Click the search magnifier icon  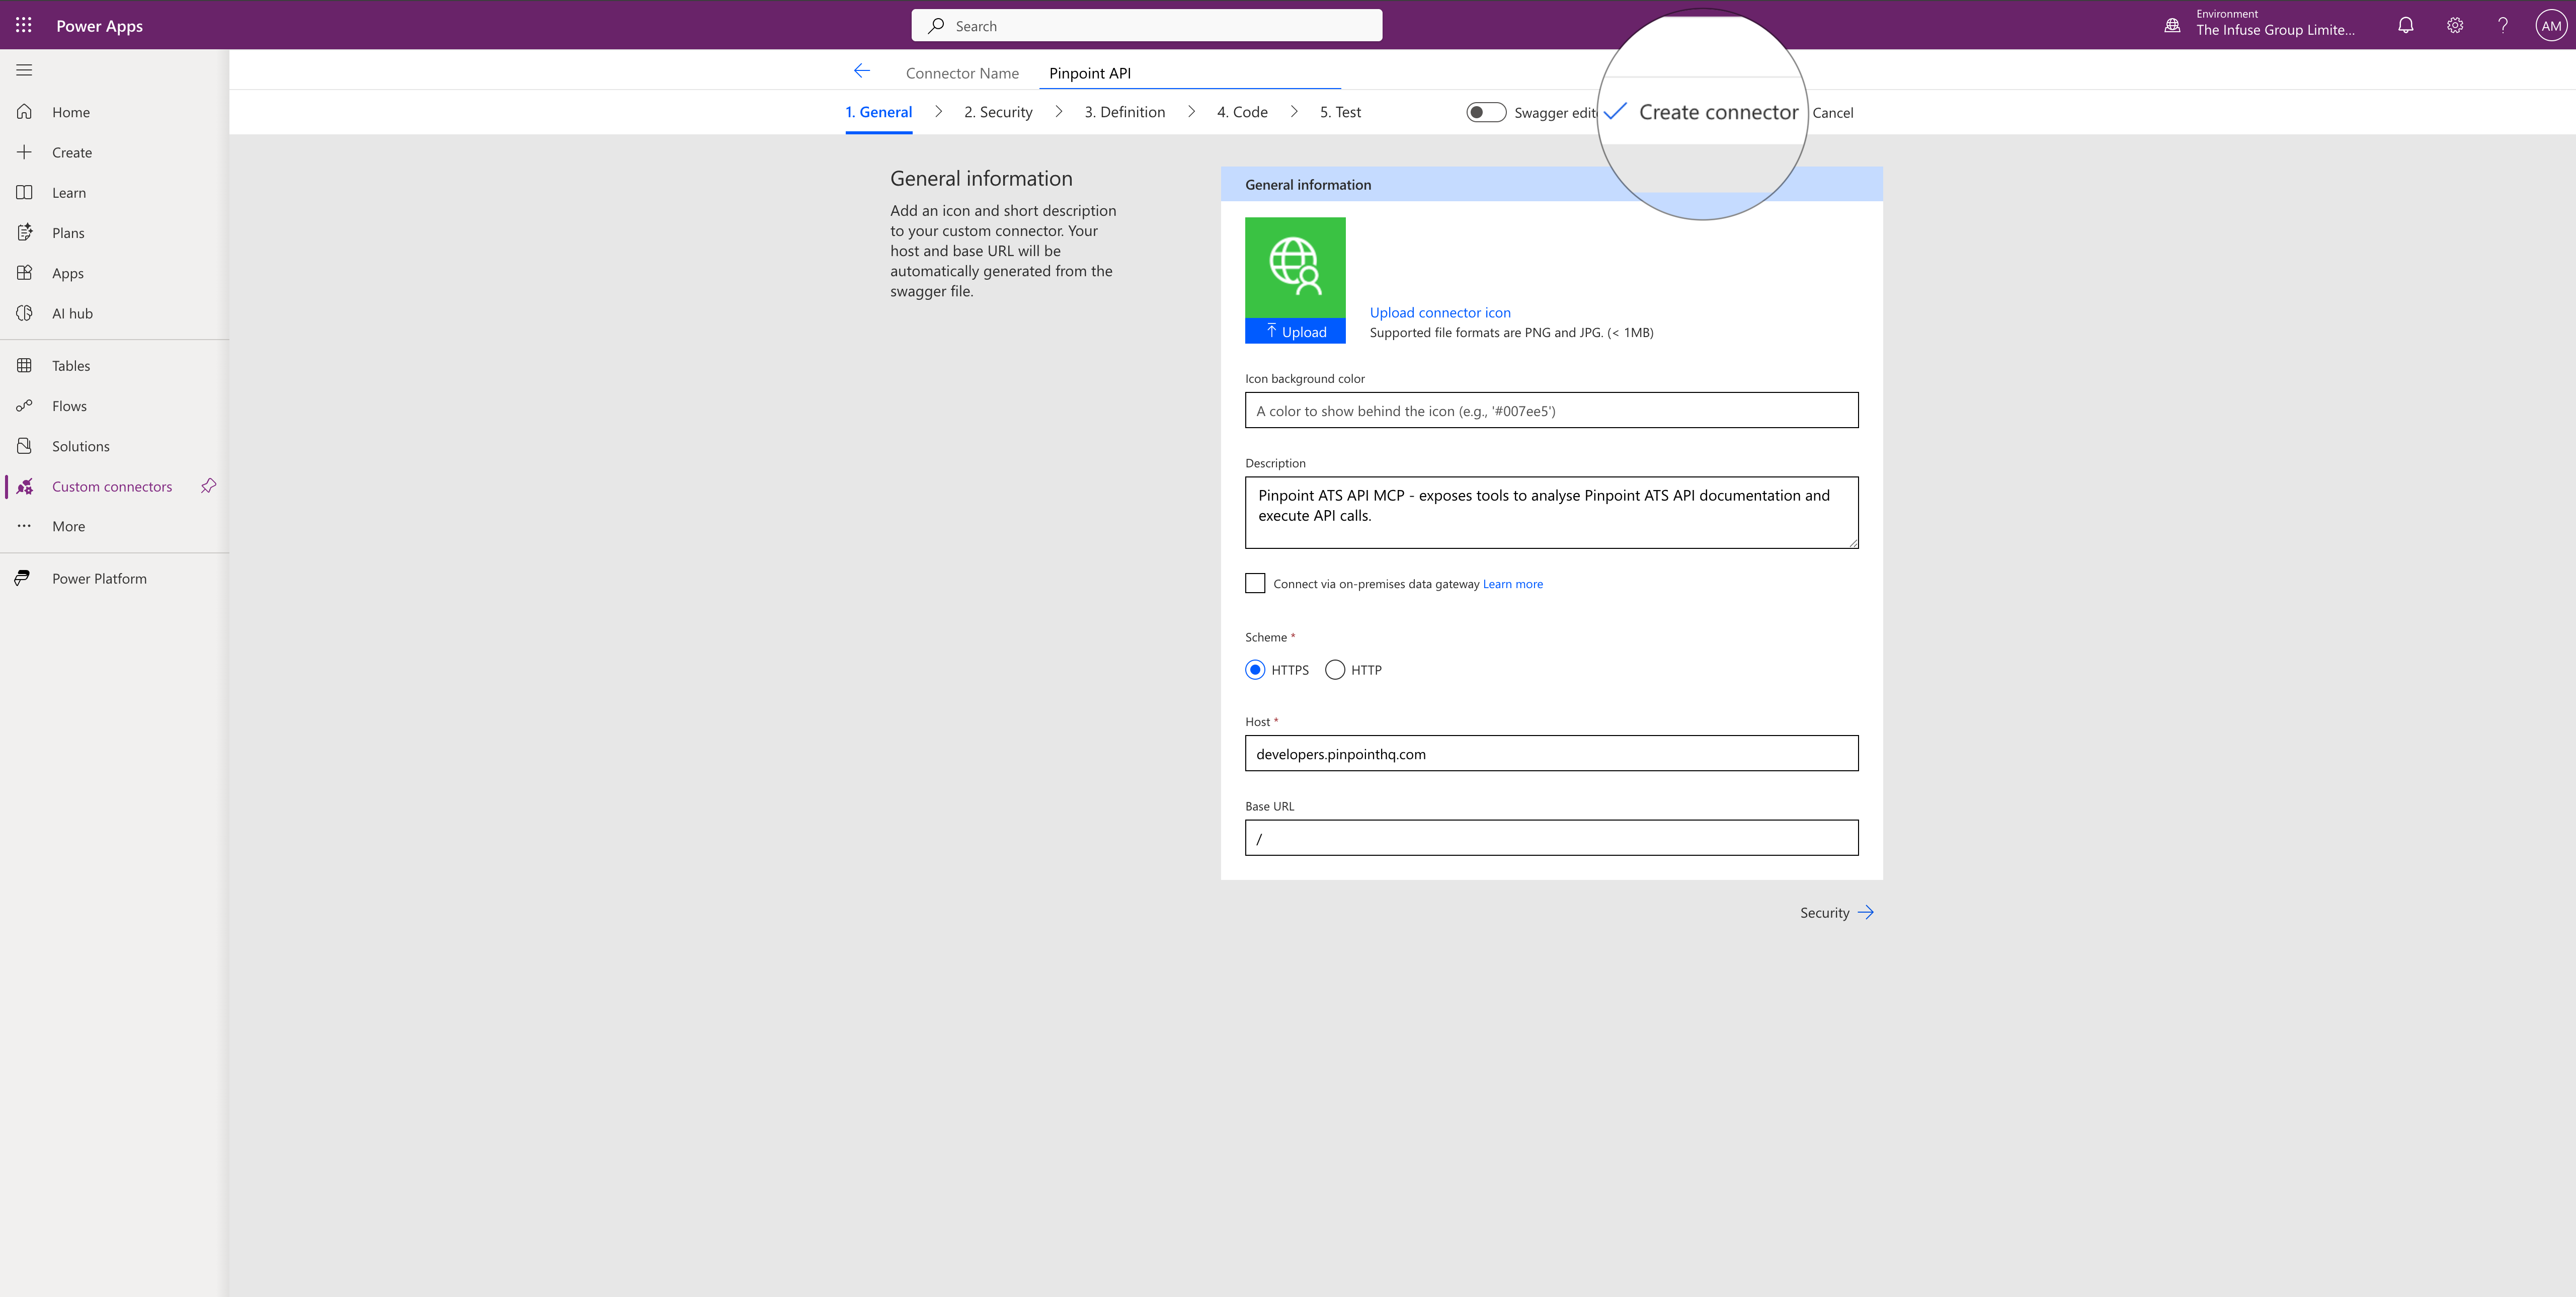pos(936,26)
